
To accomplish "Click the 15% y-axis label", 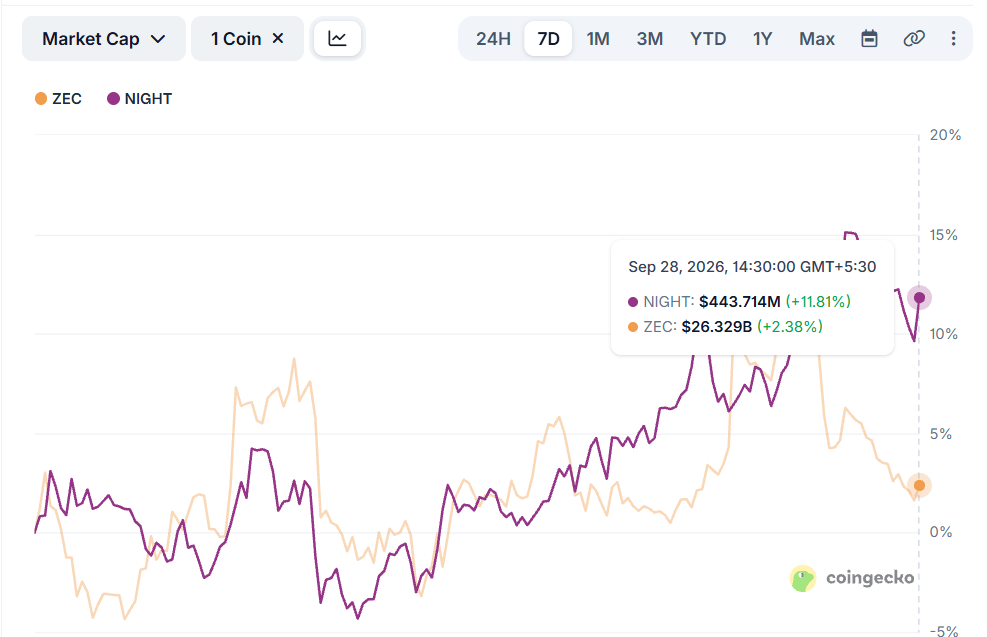I will point(944,235).
